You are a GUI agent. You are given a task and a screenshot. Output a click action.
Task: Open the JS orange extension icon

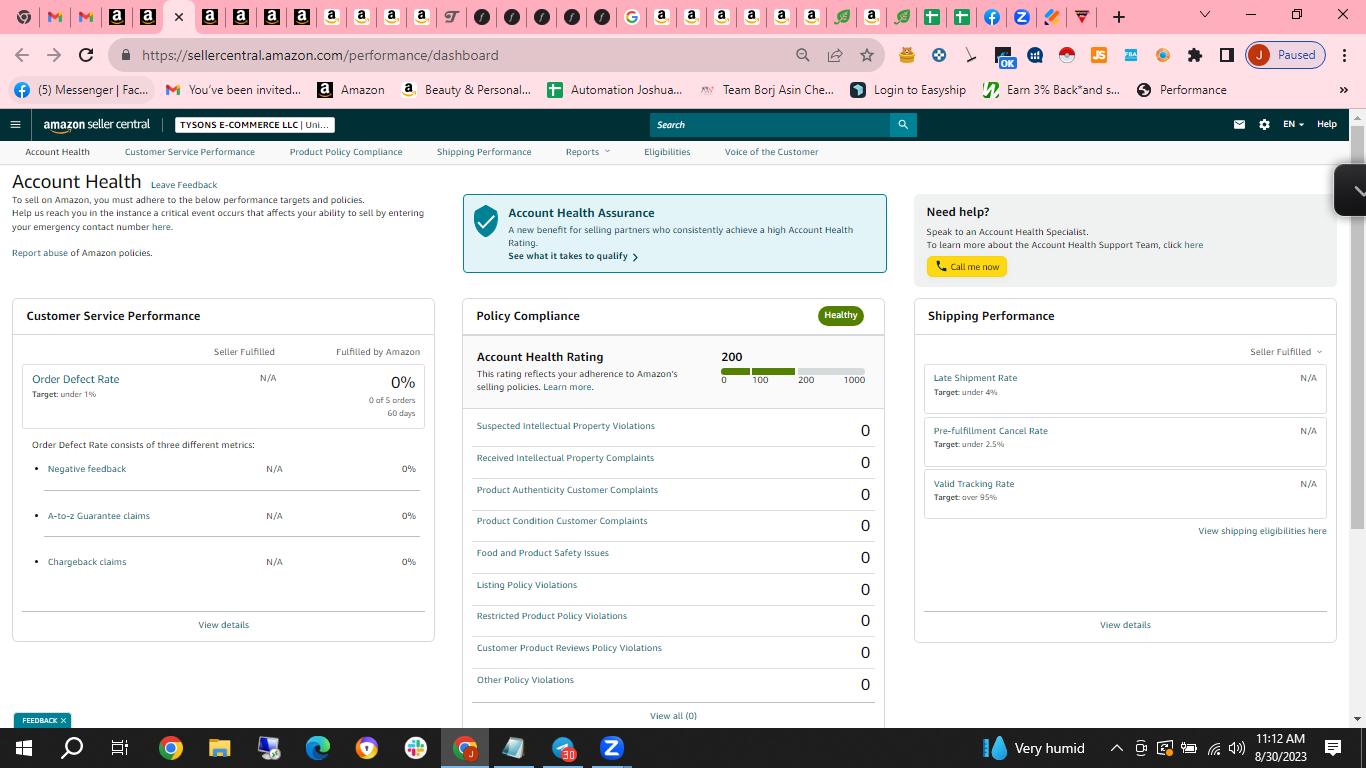pyautogui.click(x=1099, y=55)
